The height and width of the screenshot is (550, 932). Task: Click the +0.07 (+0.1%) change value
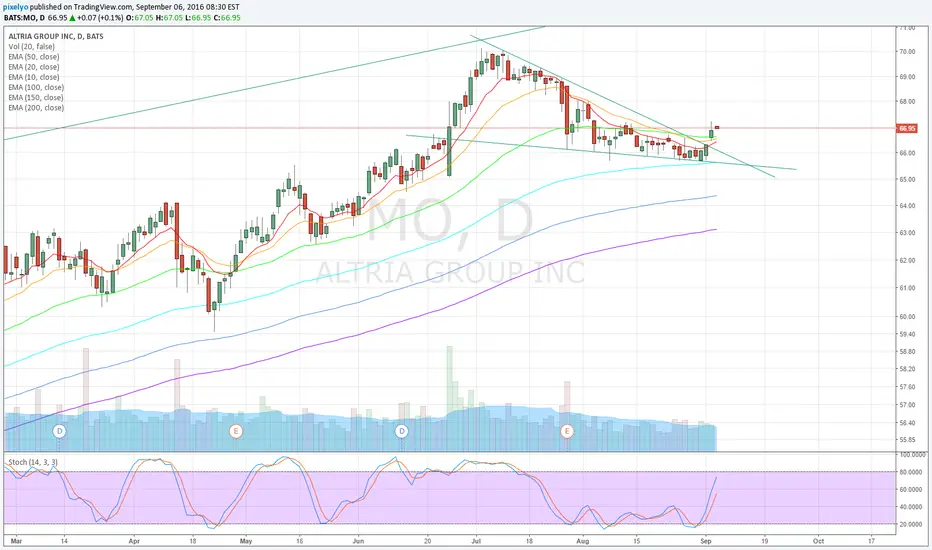point(100,18)
